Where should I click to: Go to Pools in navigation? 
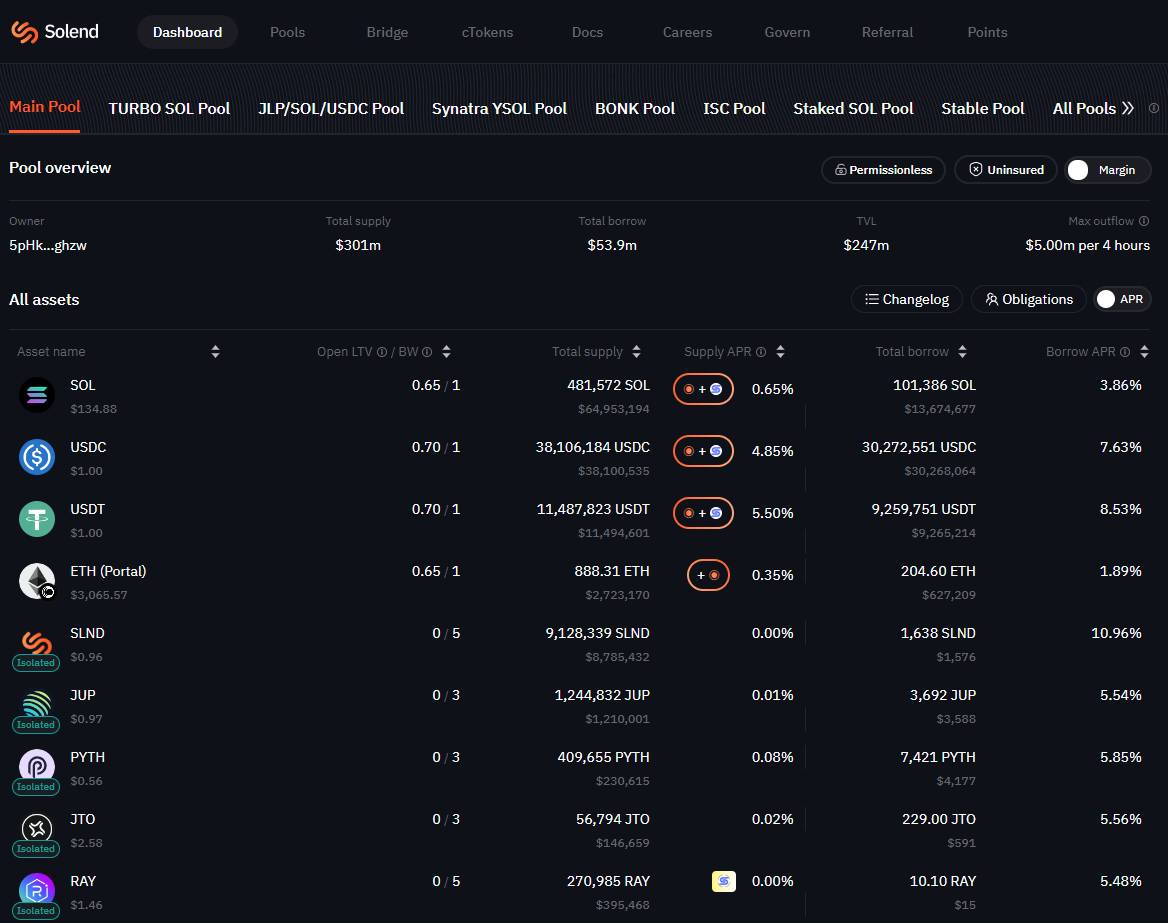click(288, 32)
